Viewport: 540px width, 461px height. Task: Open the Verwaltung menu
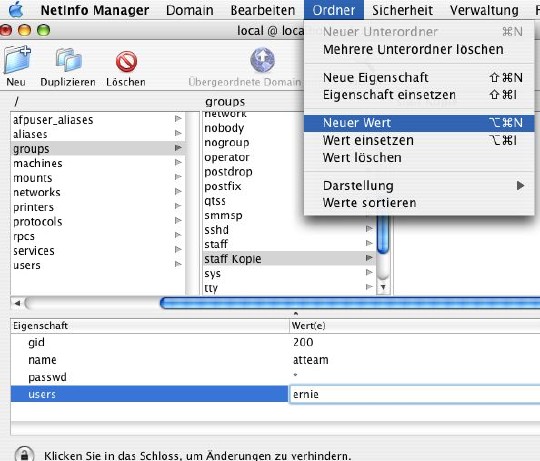(x=484, y=10)
